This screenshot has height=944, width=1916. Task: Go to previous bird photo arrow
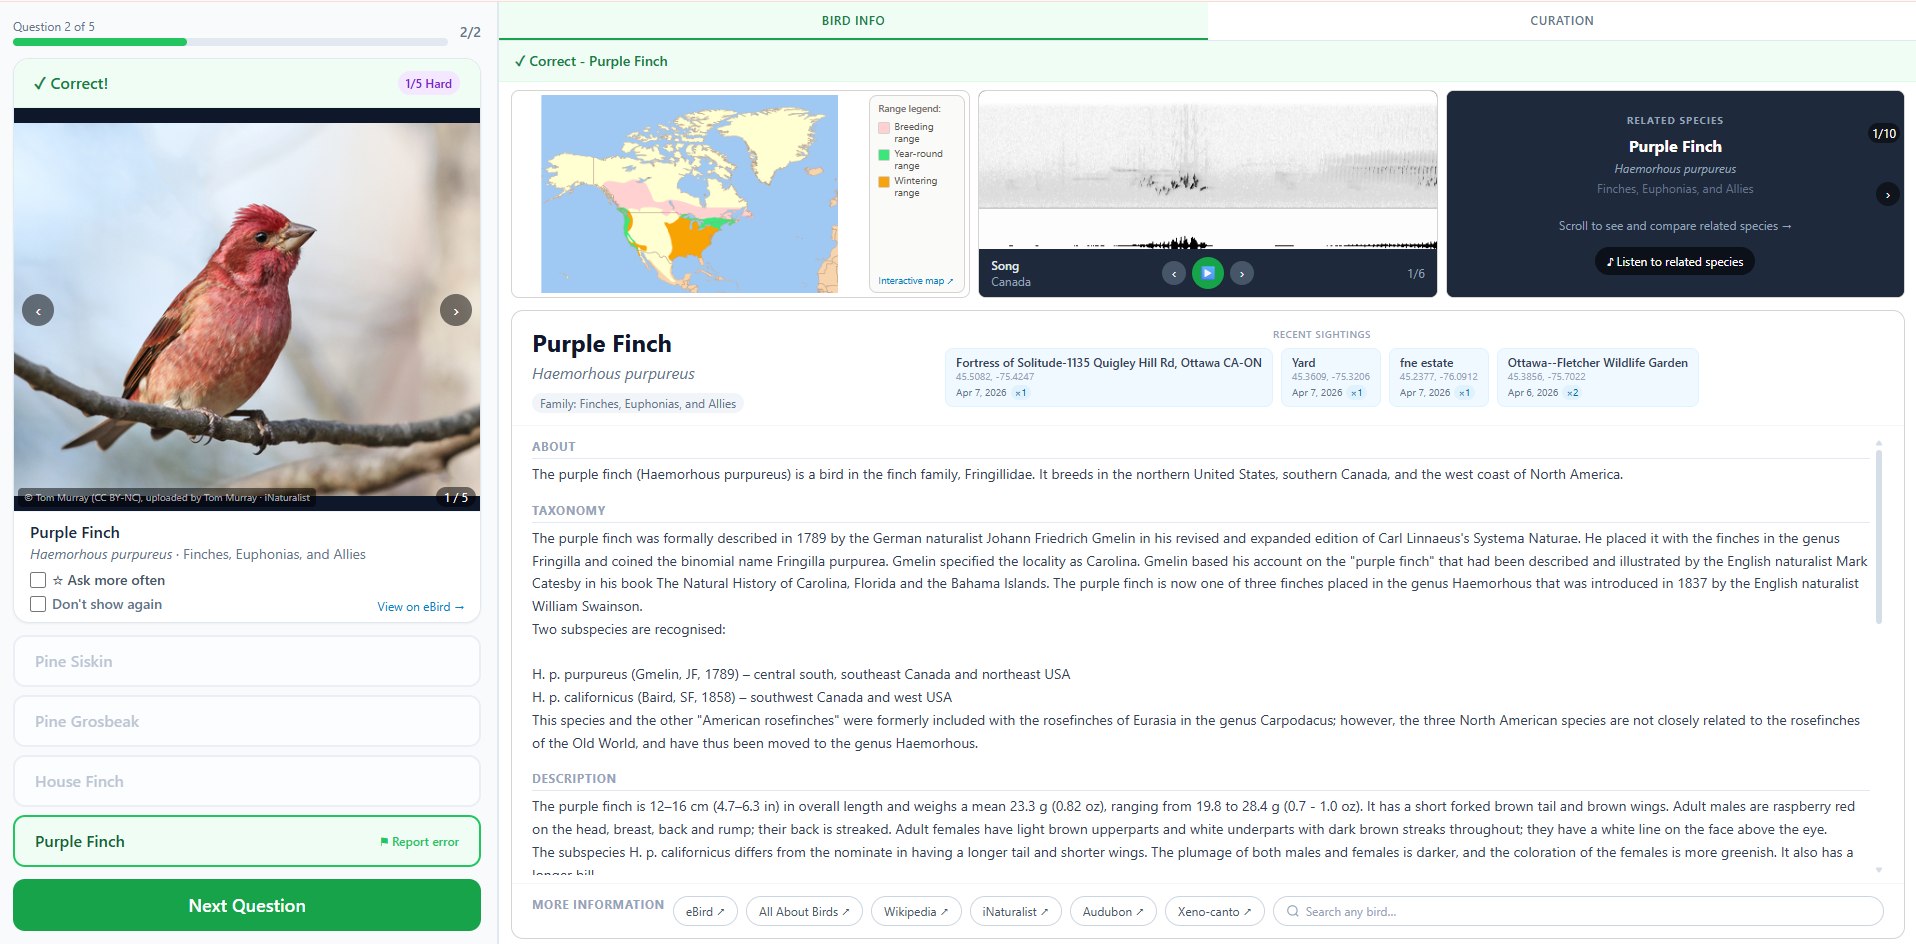(38, 311)
